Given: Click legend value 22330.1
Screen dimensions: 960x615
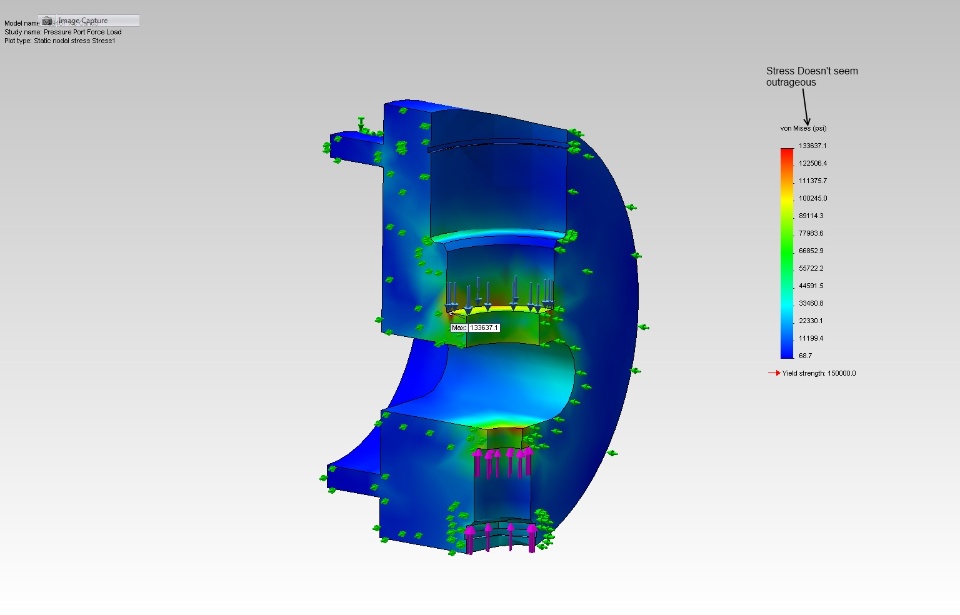Looking at the screenshot, I should [x=811, y=321].
